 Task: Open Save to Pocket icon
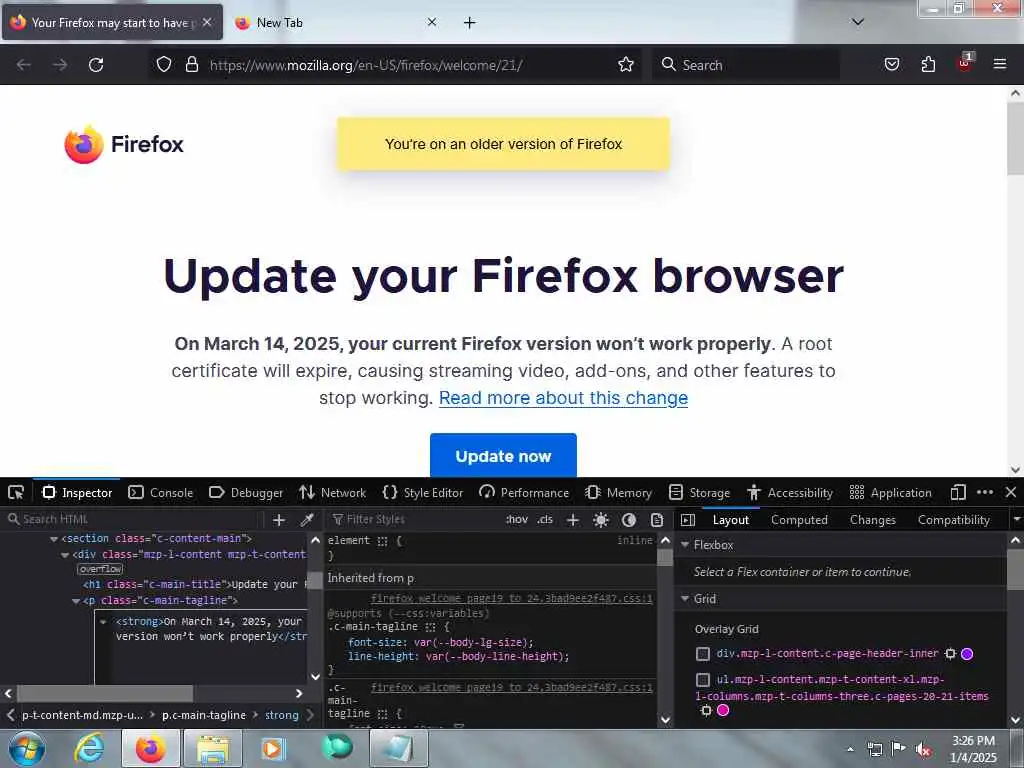pos(891,64)
